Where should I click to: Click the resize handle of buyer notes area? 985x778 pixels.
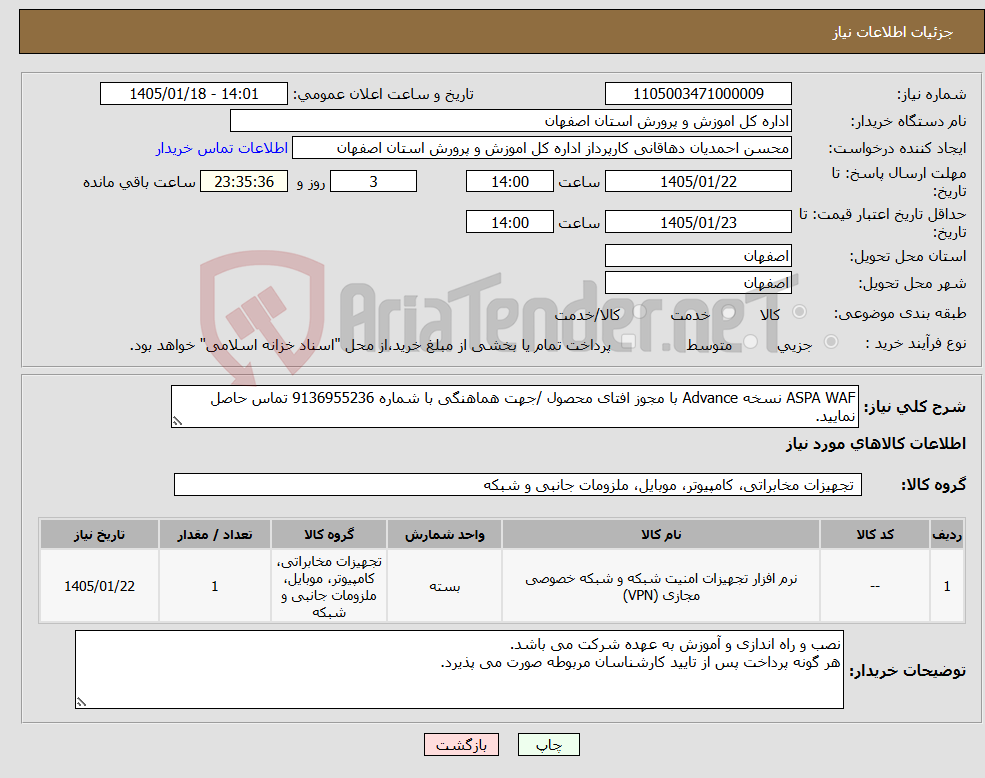(81, 703)
